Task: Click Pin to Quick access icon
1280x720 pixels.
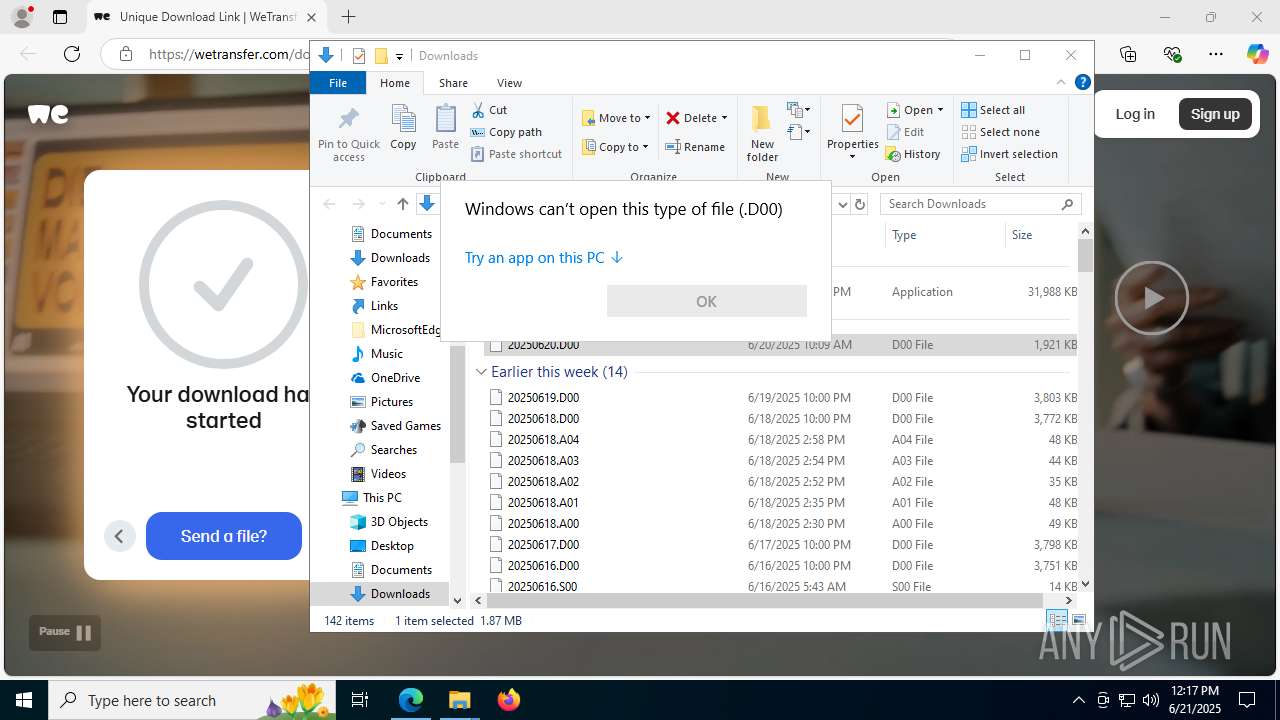Action: click(x=348, y=119)
